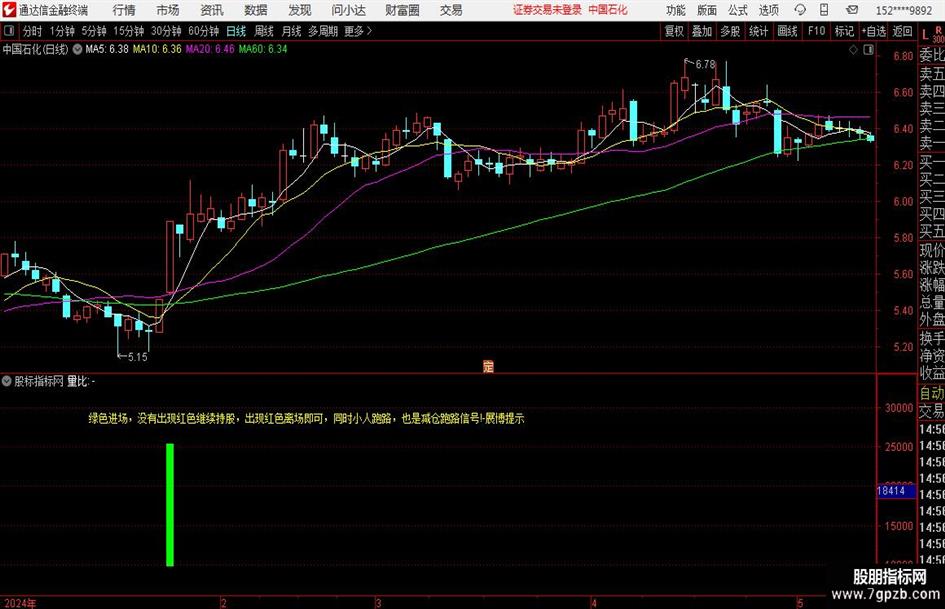Click the 标记 toolbar button
The image size is (945, 609).
tap(844, 31)
